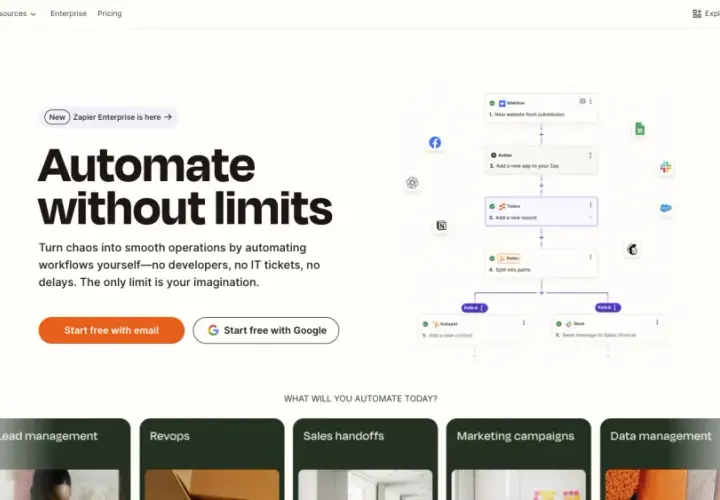This screenshot has width=720, height=500.
Task: Open the Pricing nav item
Action: click(x=110, y=14)
